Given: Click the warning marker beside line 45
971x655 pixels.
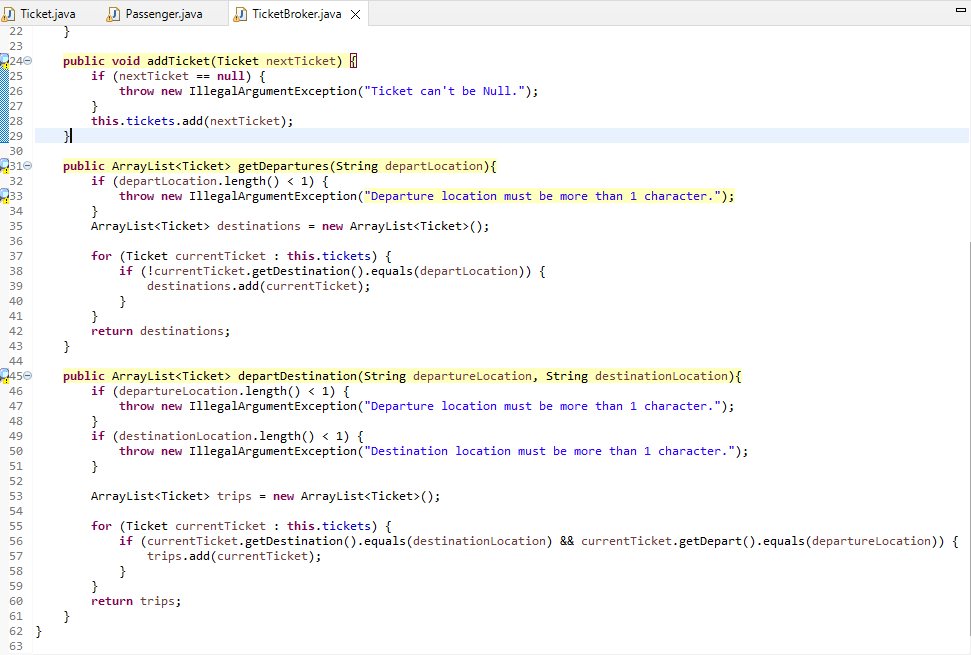Looking at the screenshot, I should coord(4,375).
